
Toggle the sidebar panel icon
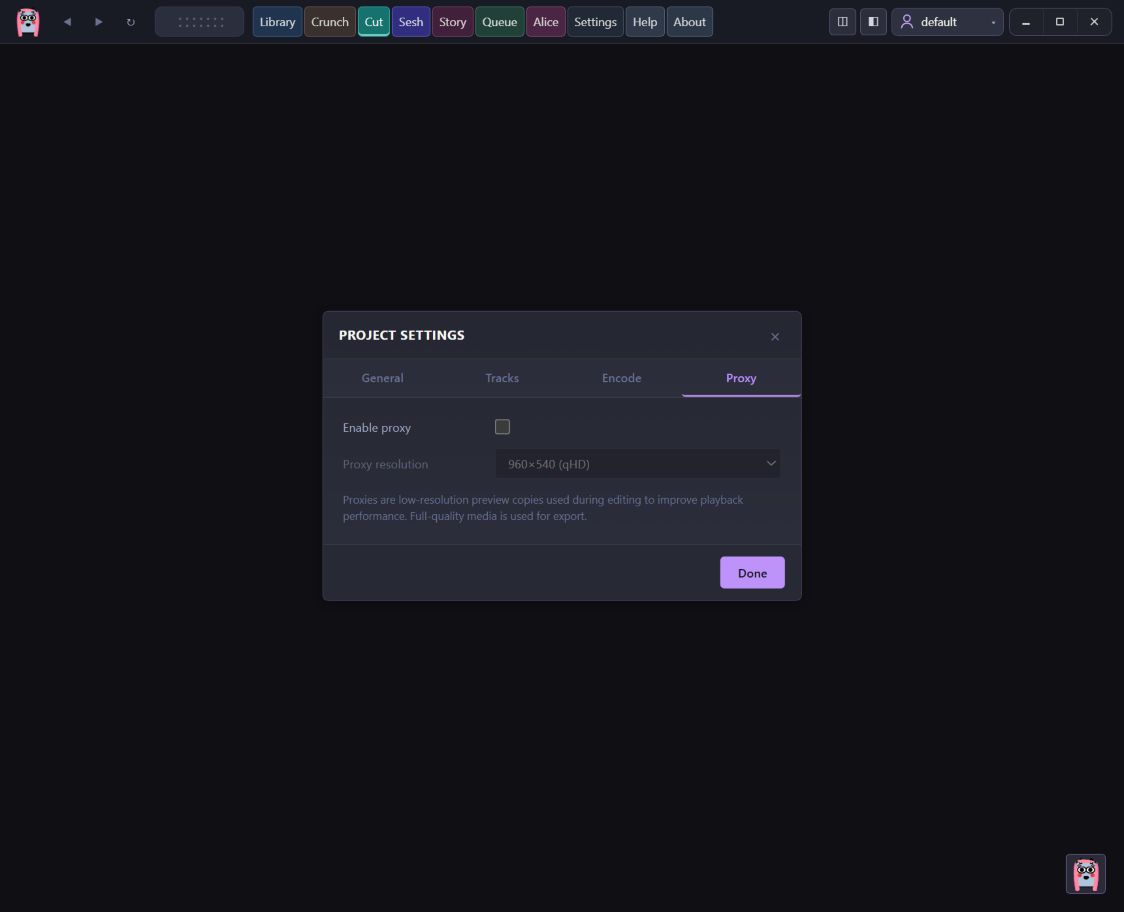[x=873, y=22]
